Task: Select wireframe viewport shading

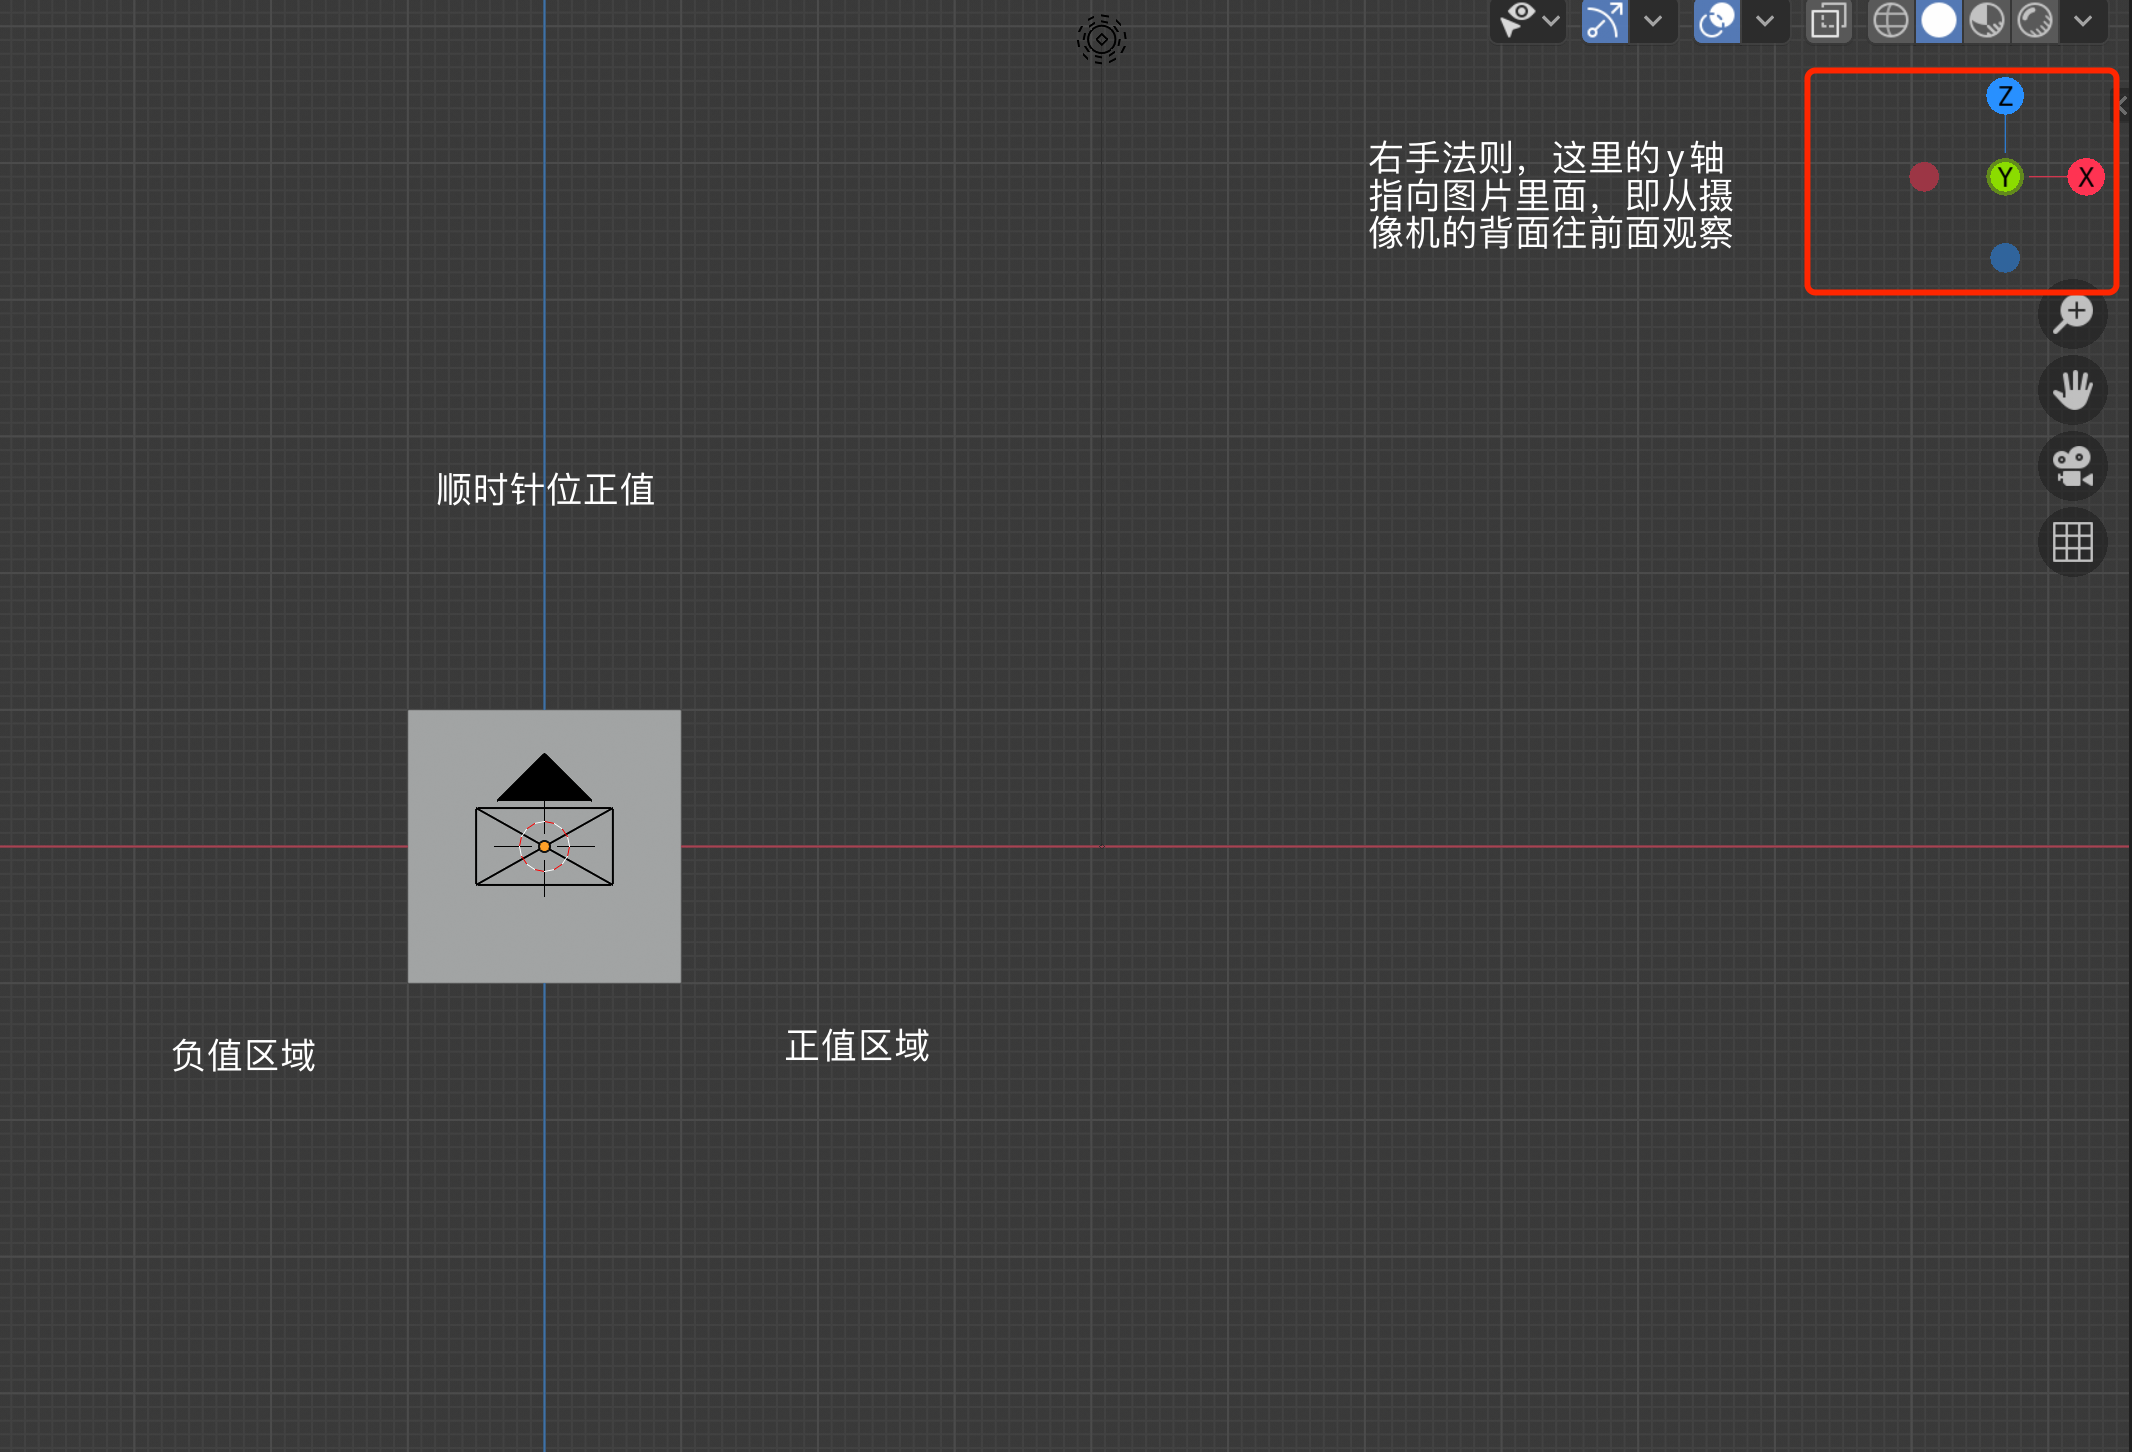Action: click(x=1890, y=20)
